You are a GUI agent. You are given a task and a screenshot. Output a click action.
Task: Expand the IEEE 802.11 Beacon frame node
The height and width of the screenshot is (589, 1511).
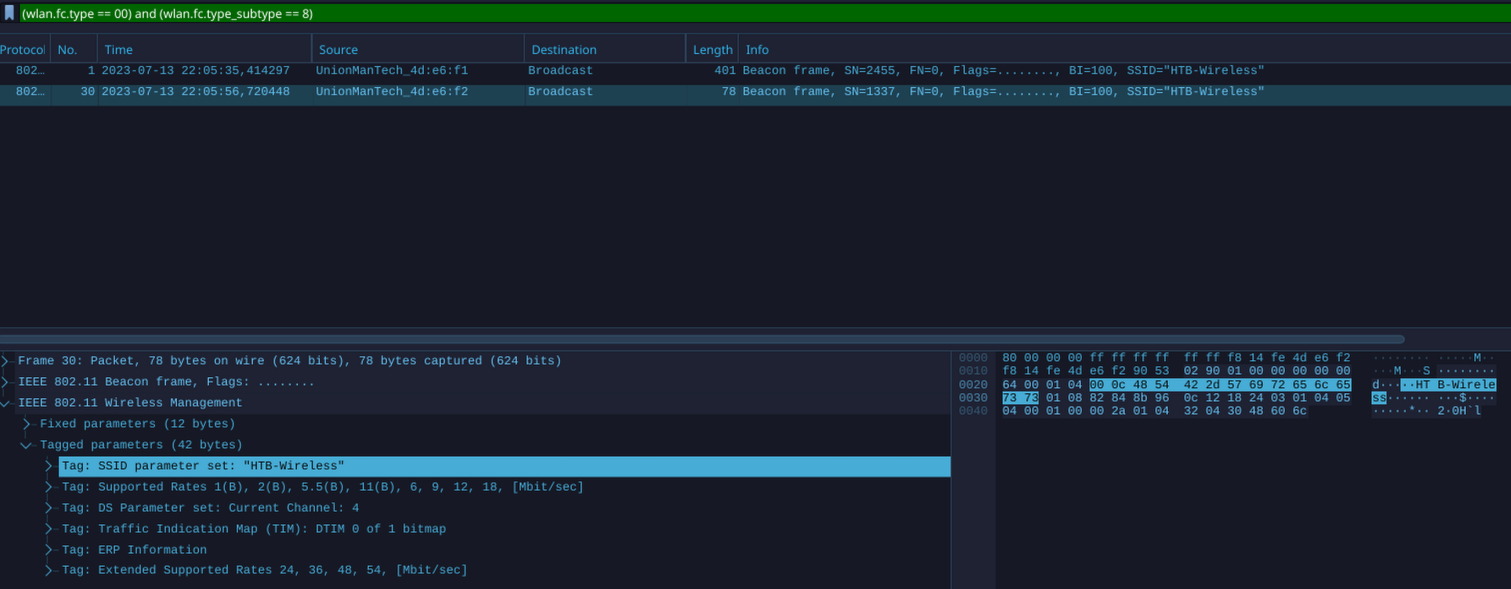tap(7, 381)
